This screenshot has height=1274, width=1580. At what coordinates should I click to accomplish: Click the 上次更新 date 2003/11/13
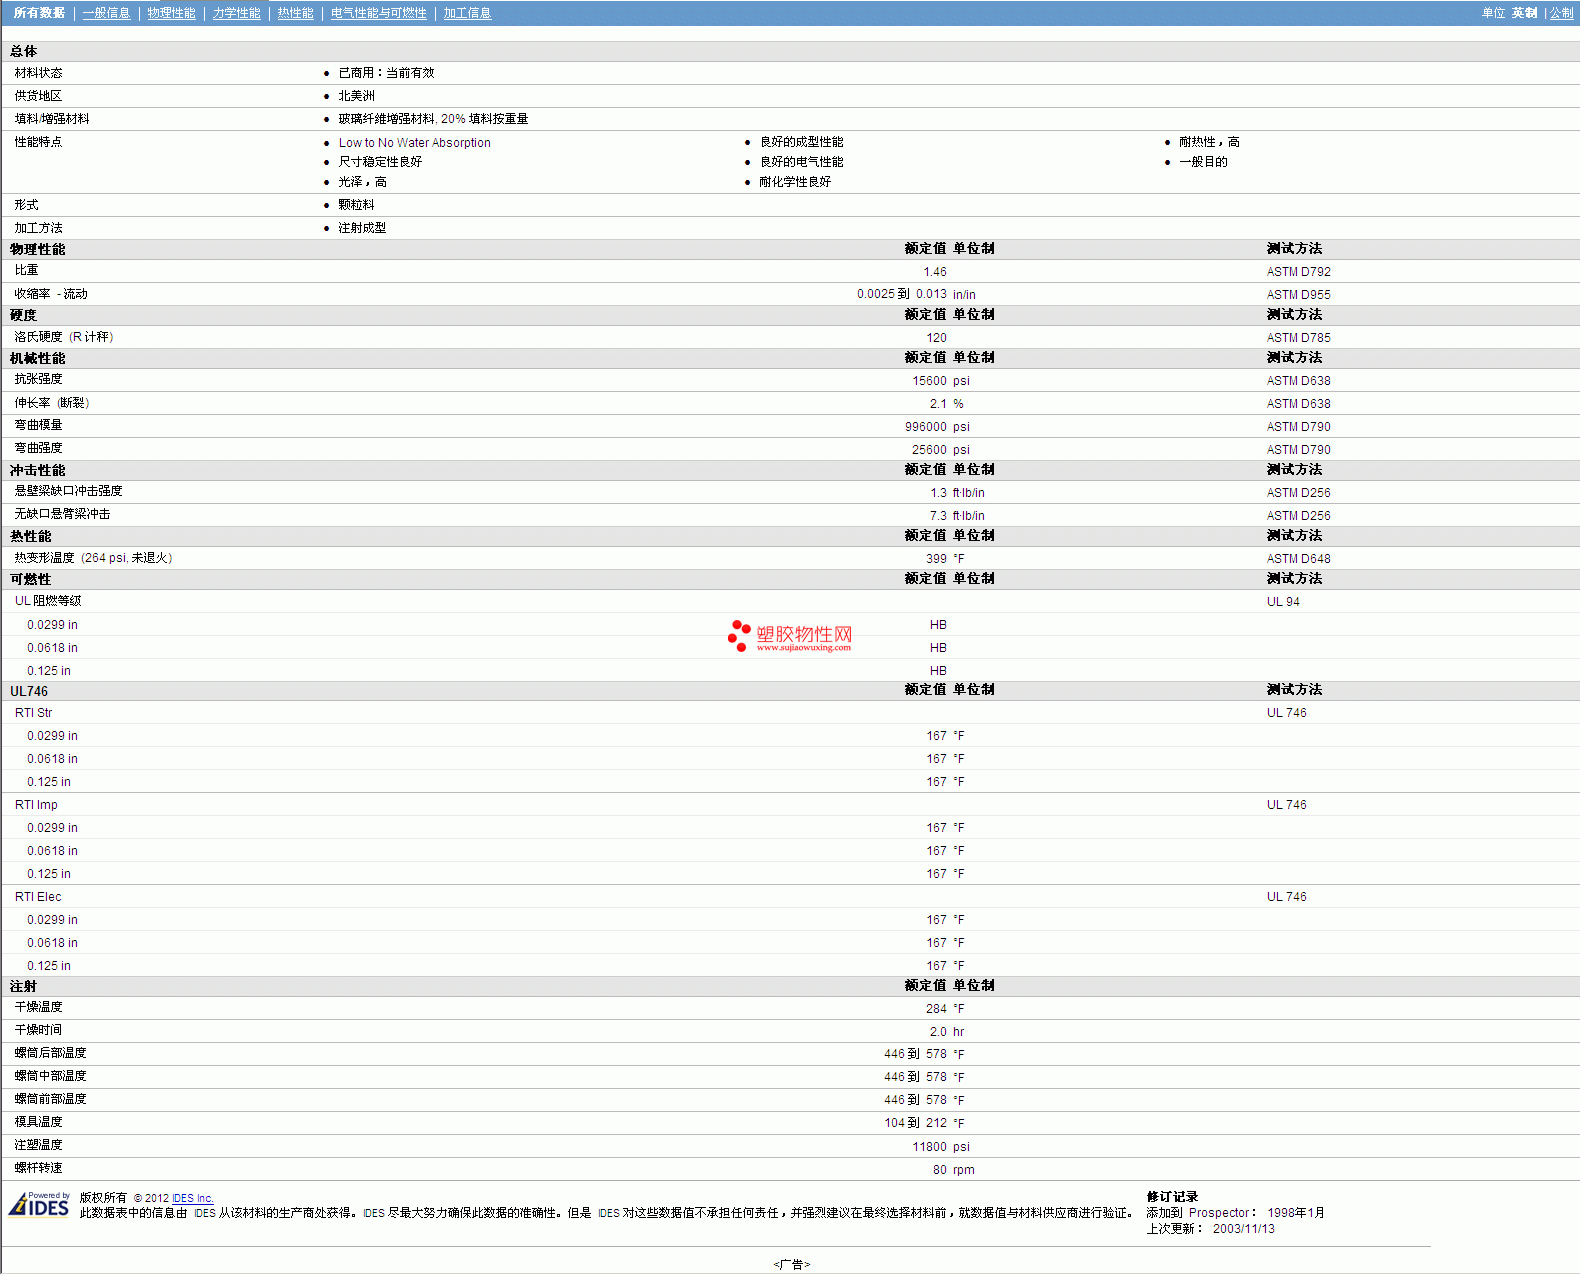pyautogui.click(x=1244, y=1229)
